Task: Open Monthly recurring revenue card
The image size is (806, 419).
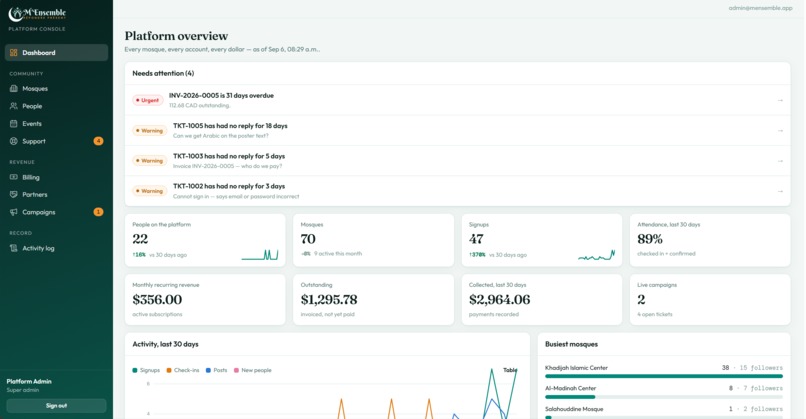Action: [205, 300]
